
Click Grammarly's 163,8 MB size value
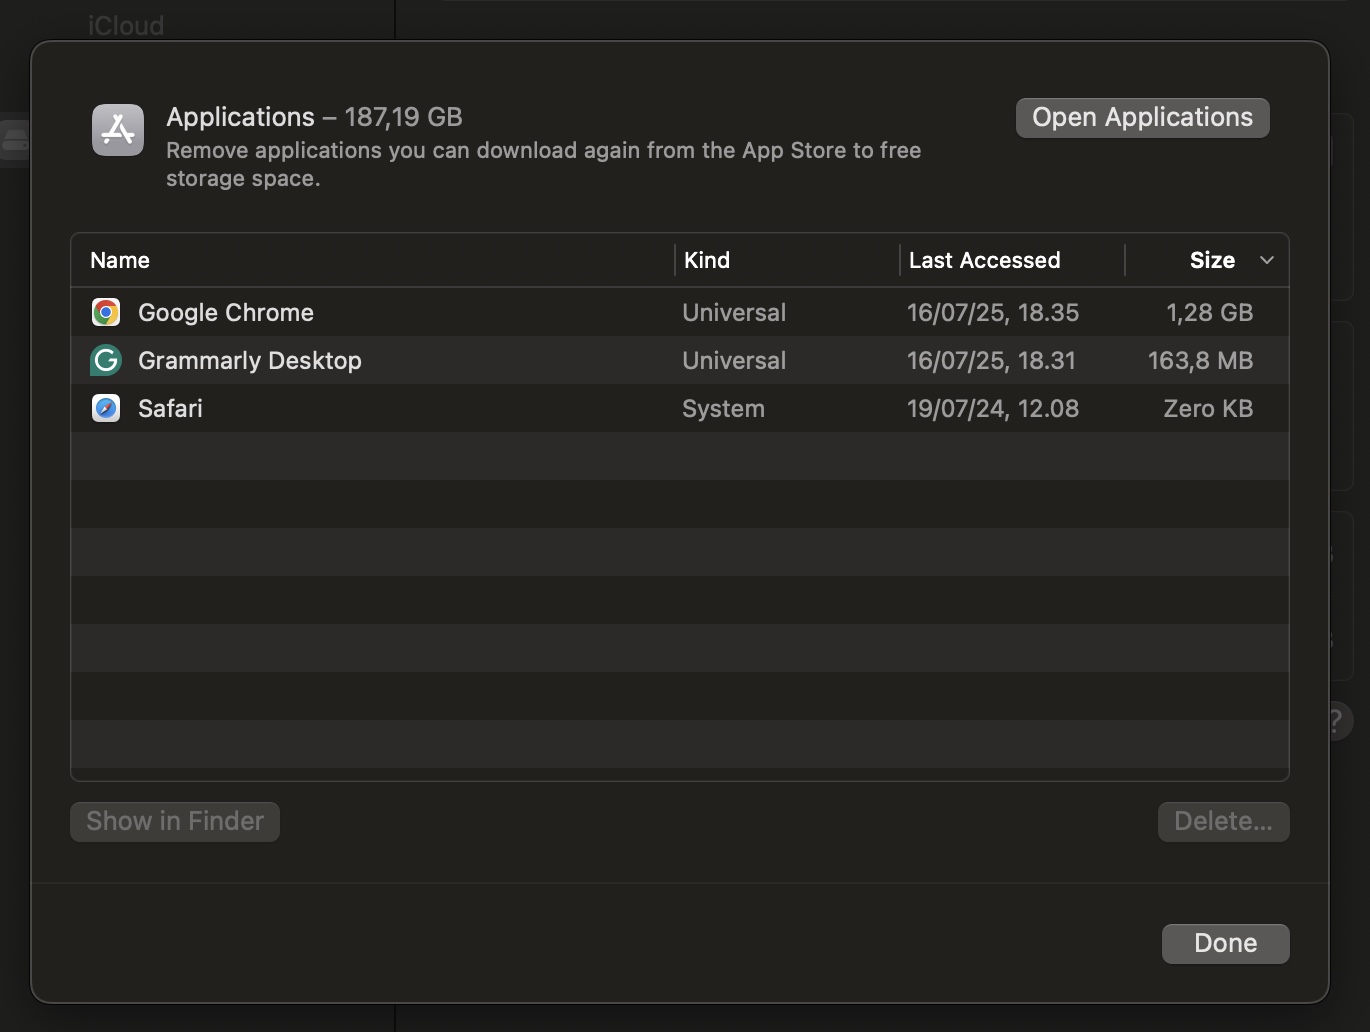click(x=1200, y=360)
